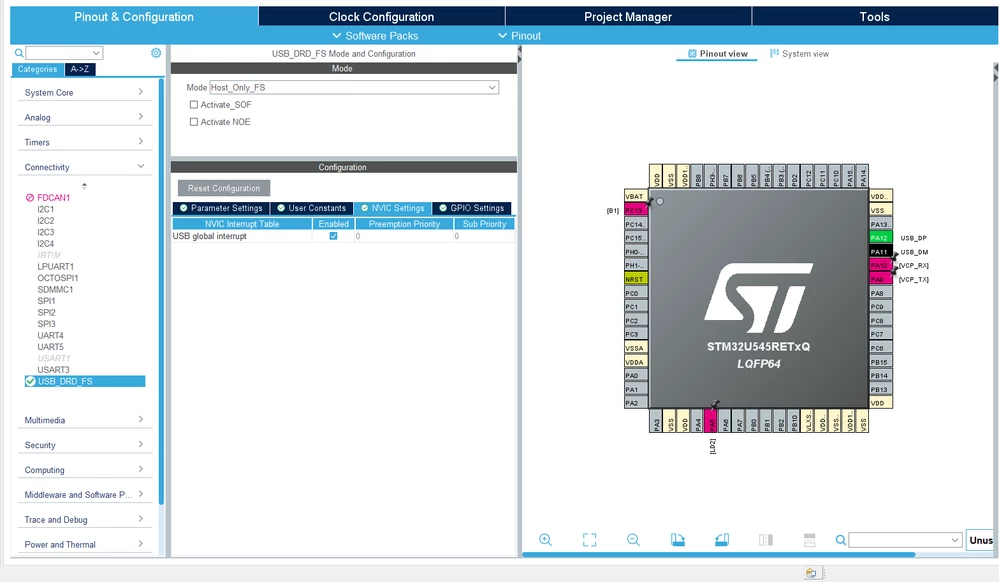Screen dimensions: 999x582
Task: Select LPUART1 in the peripheral list
Action: (55, 266)
